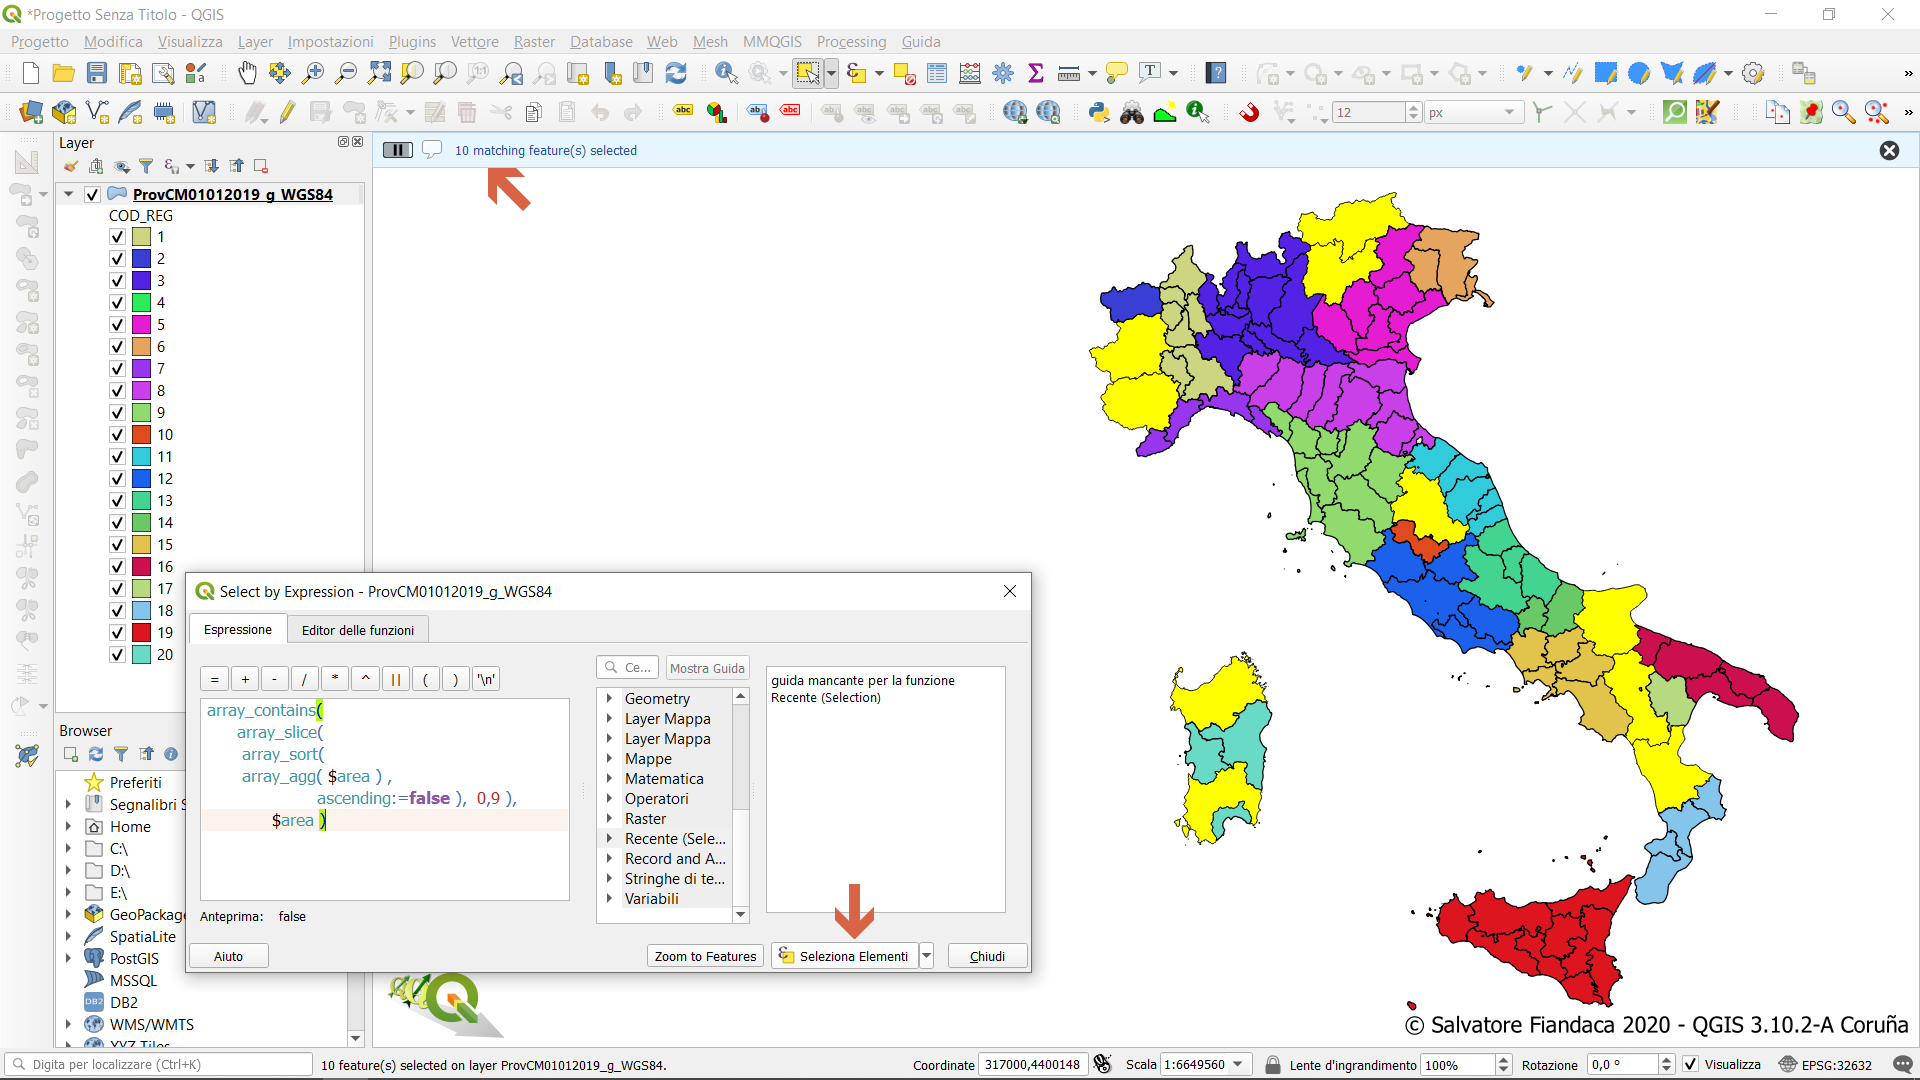Uncheck the ProvCM01012019_g_WGS84 layer visibility
1920x1080 pixels.
[93, 194]
